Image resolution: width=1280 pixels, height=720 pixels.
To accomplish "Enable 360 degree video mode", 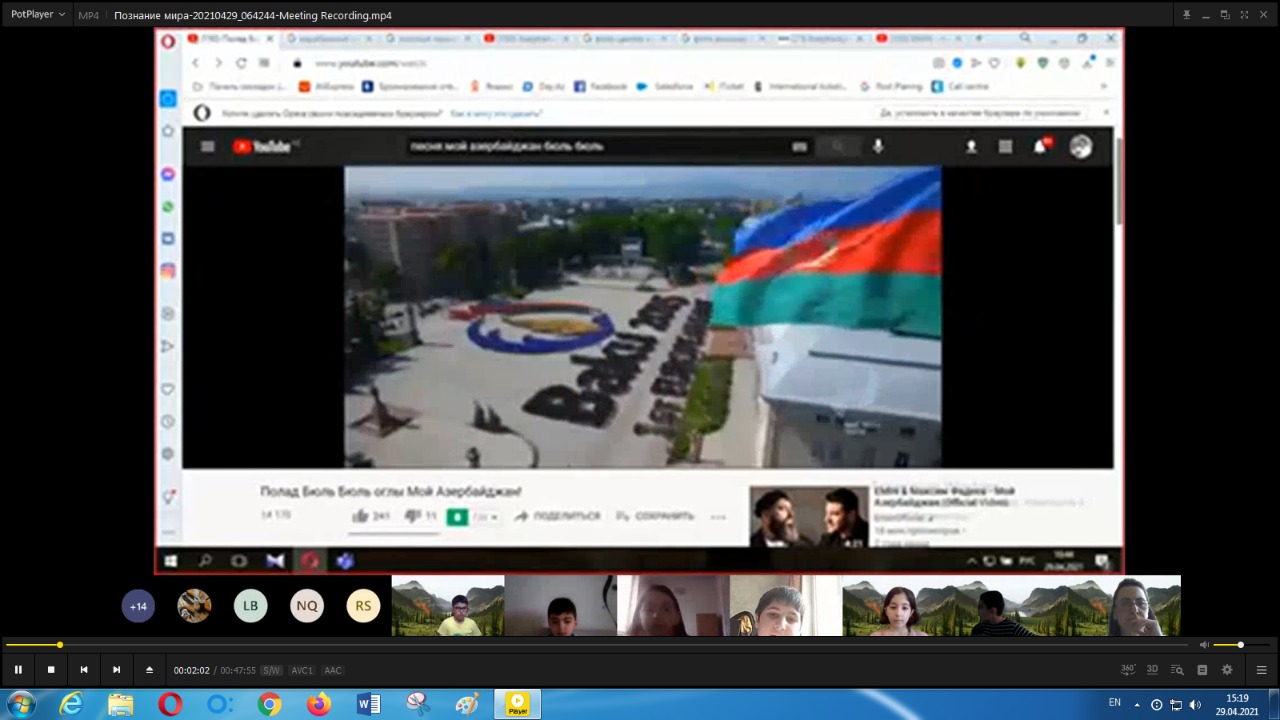I will pyautogui.click(x=1128, y=670).
